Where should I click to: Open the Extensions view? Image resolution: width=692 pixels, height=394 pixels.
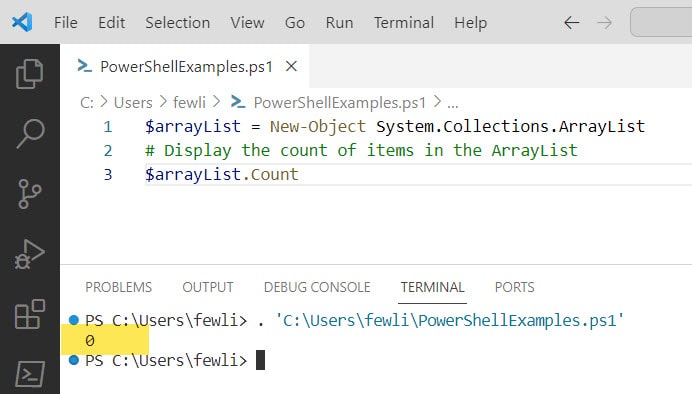[x=30, y=314]
